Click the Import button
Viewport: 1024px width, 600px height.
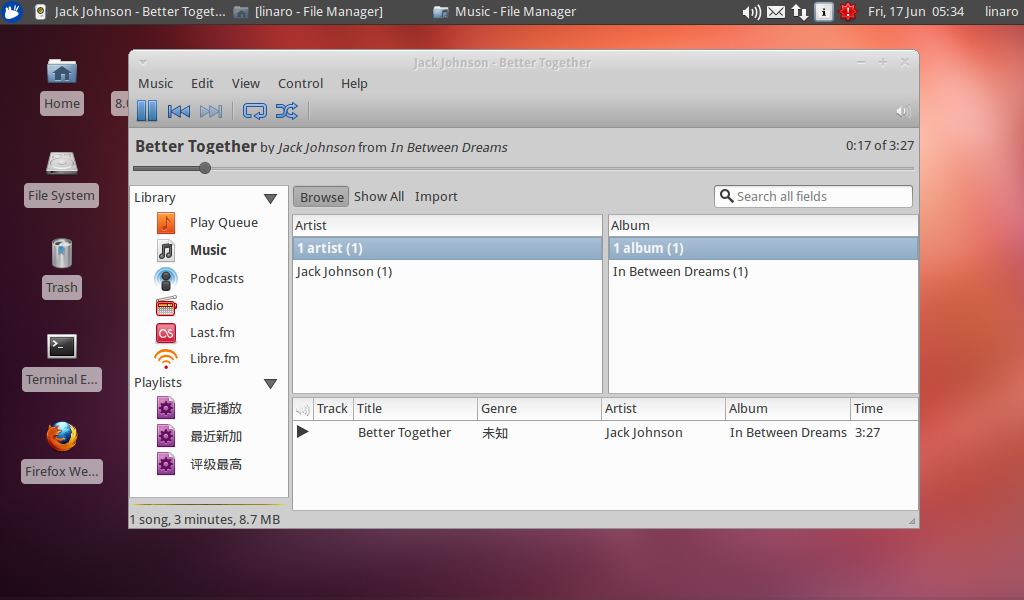tap(436, 197)
